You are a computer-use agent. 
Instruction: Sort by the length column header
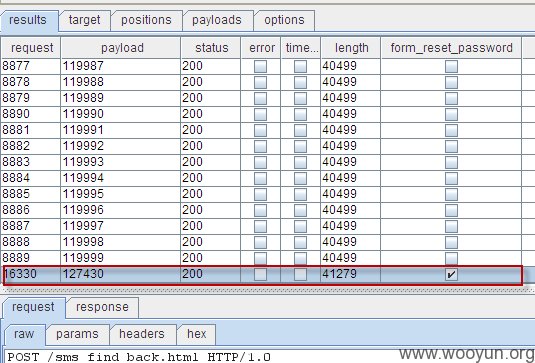point(351,48)
